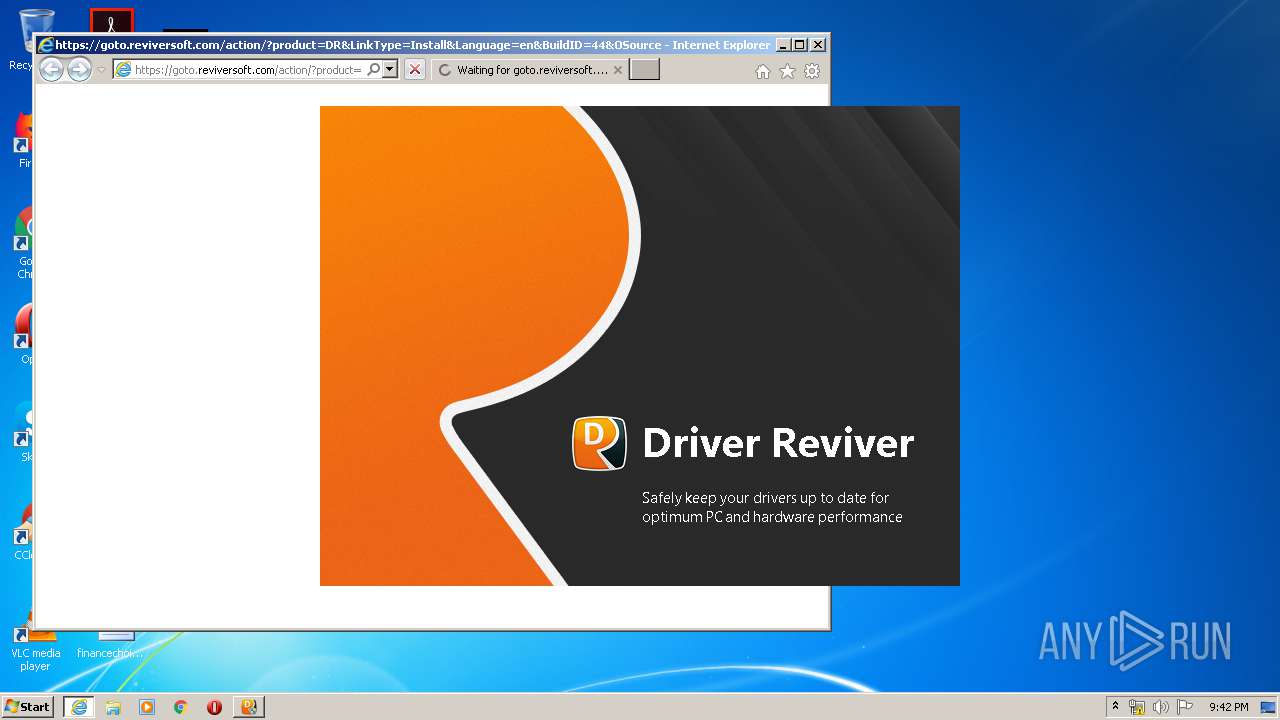Image resolution: width=1280 pixels, height=720 pixels.
Task: Show hidden system tray icons
Action: [1116, 707]
